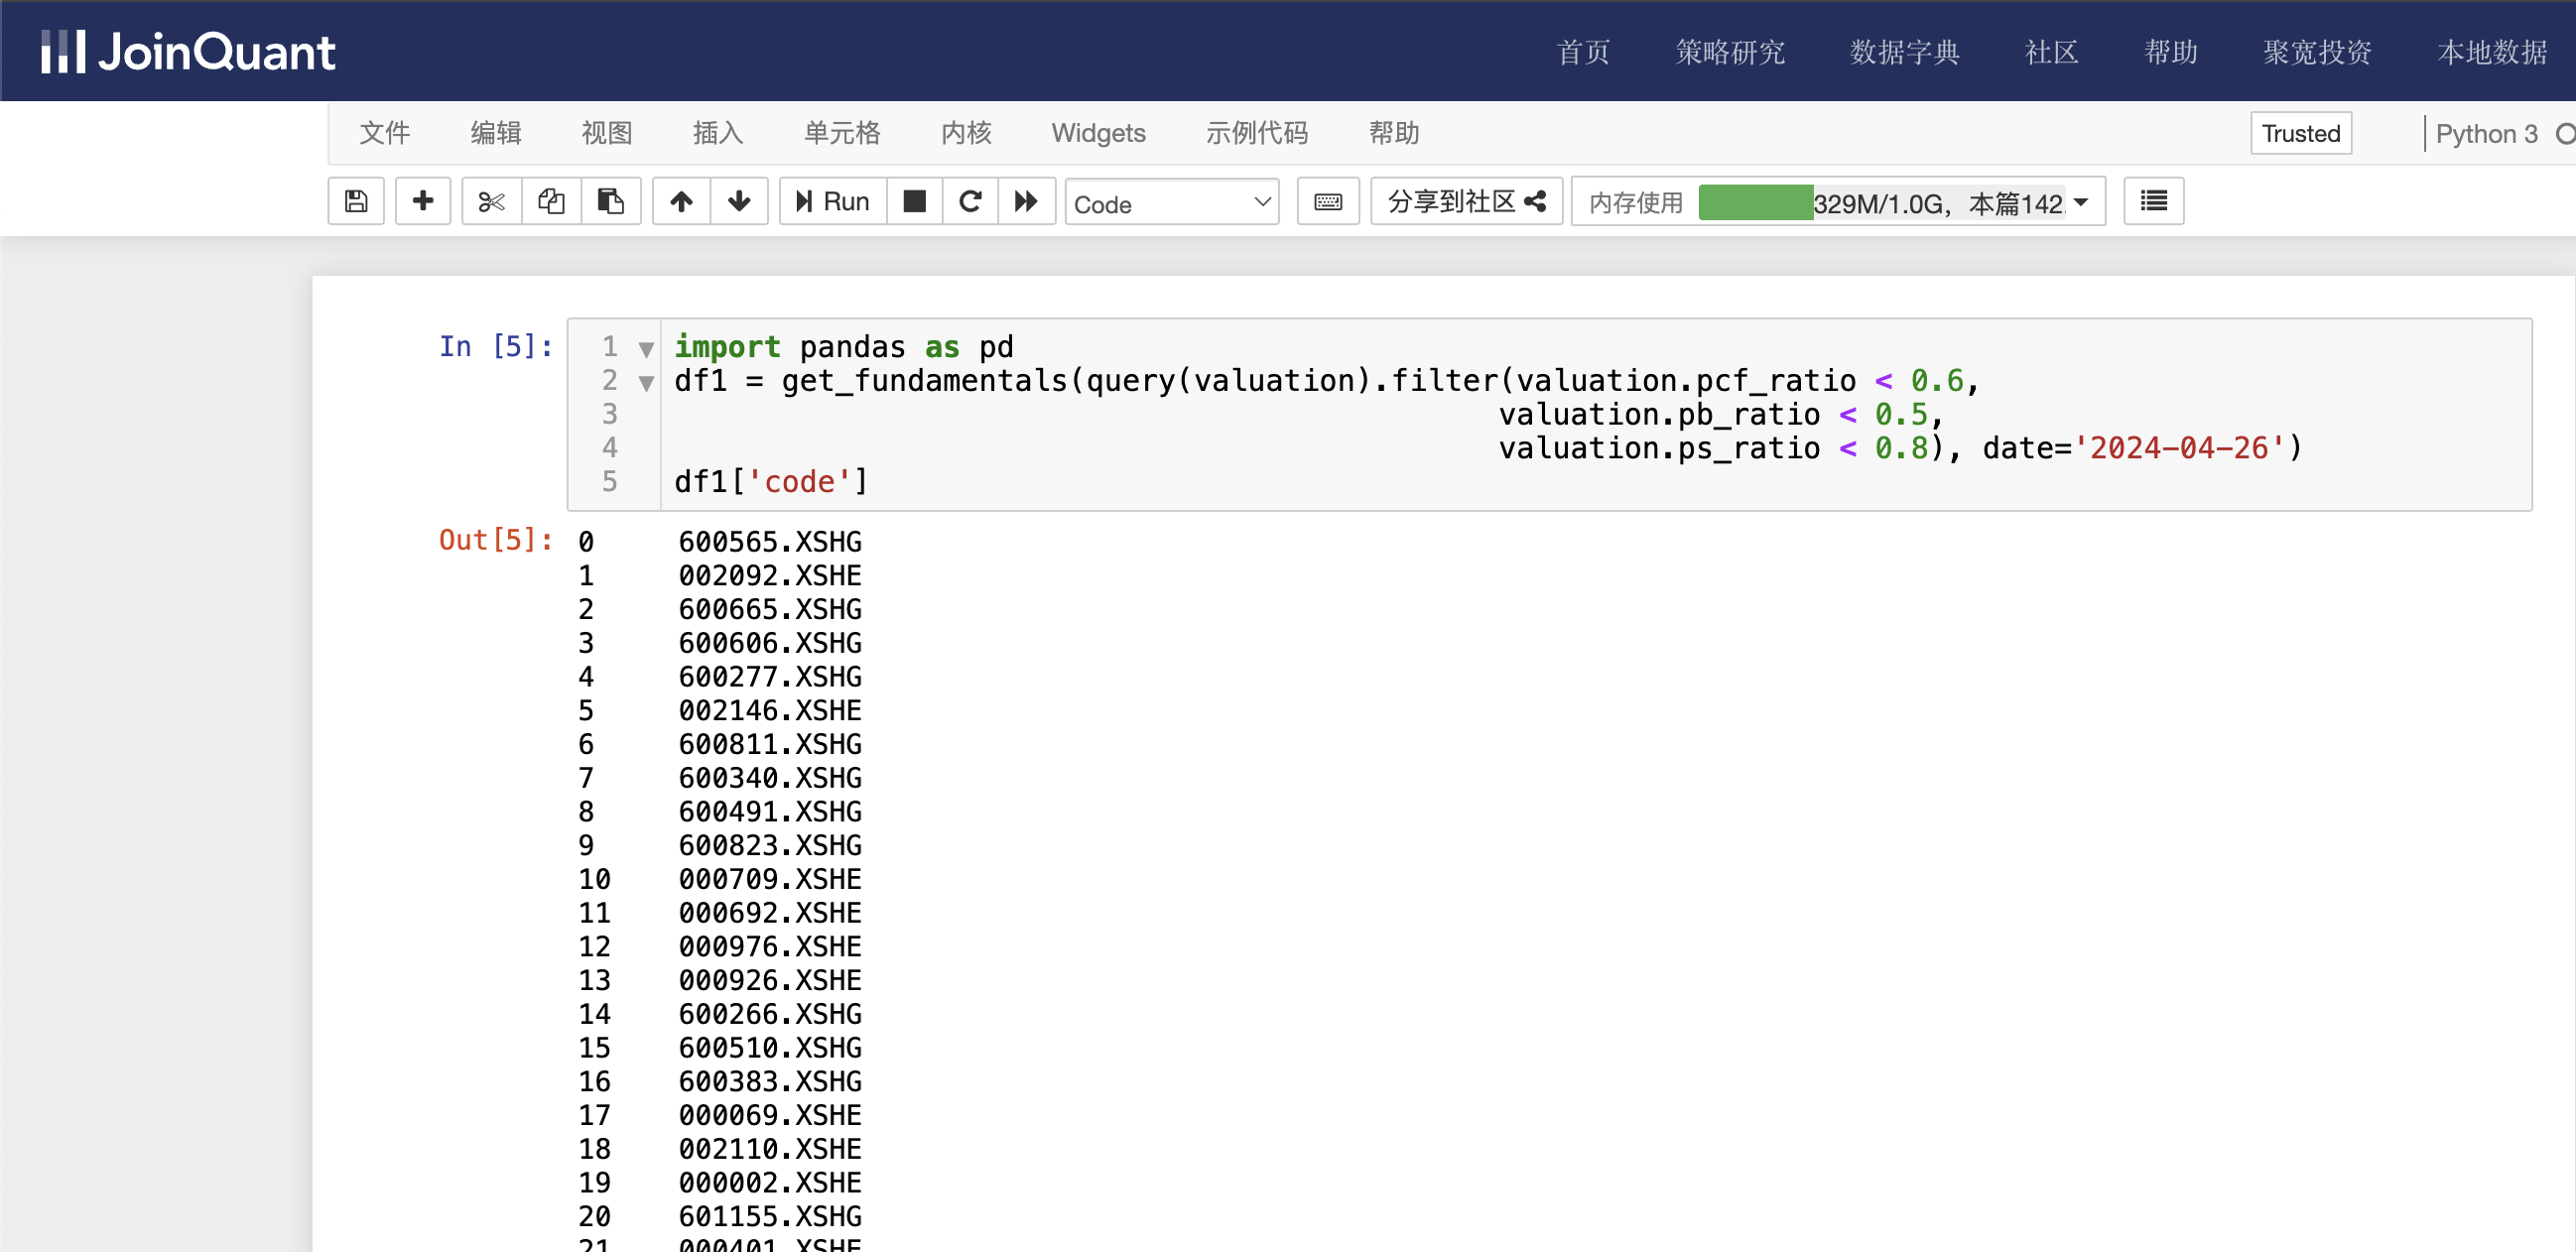Toggle the Trusted notebook button
Screen dimensions: 2576x1252
(x=2300, y=134)
